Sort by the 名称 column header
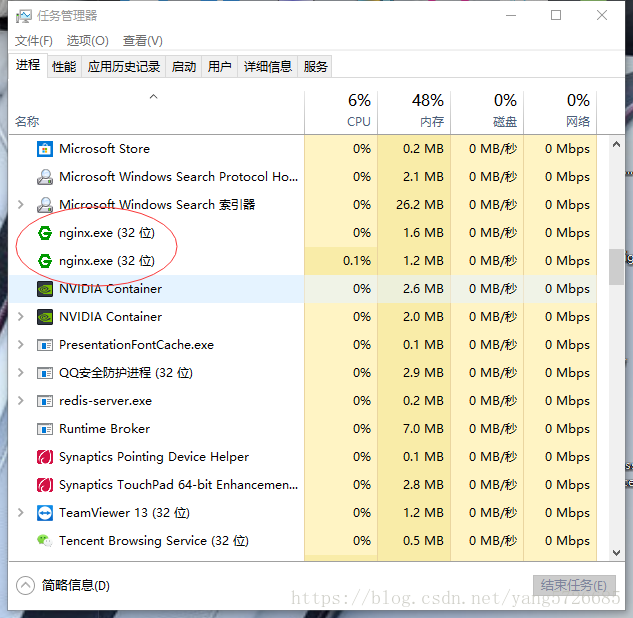Viewport: 633px width, 618px height. click(156, 111)
